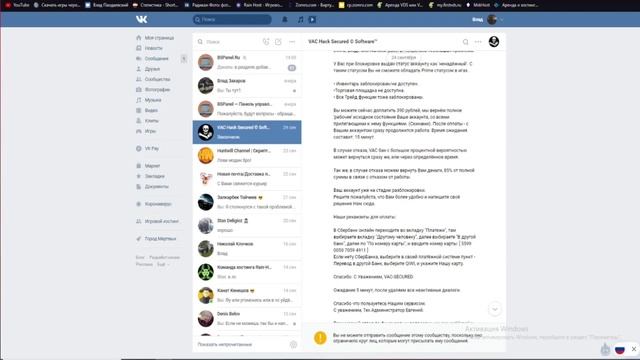The width and height of the screenshot is (640, 360).
Task: Open 'Игры' in the left sidebar
Action: click(150, 131)
